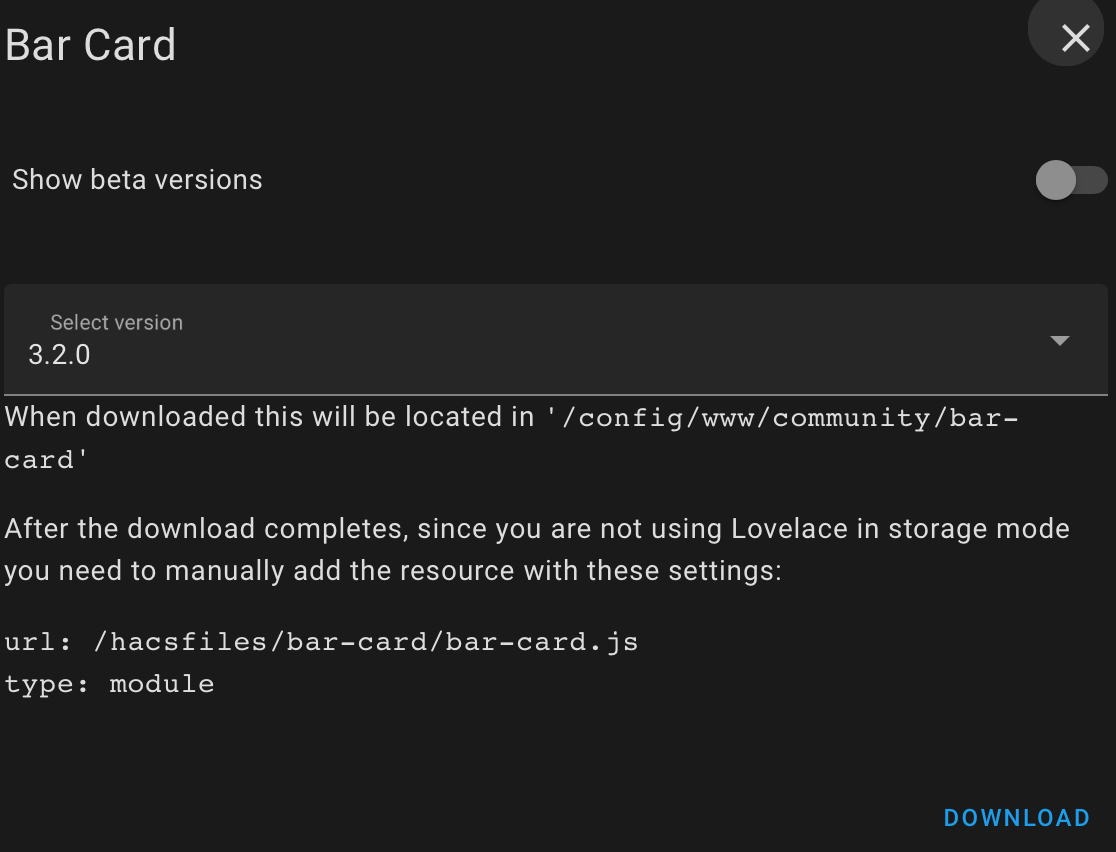Image resolution: width=1116 pixels, height=852 pixels.
Task: Close the Bar Card dialog
Action: pos(1075,38)
